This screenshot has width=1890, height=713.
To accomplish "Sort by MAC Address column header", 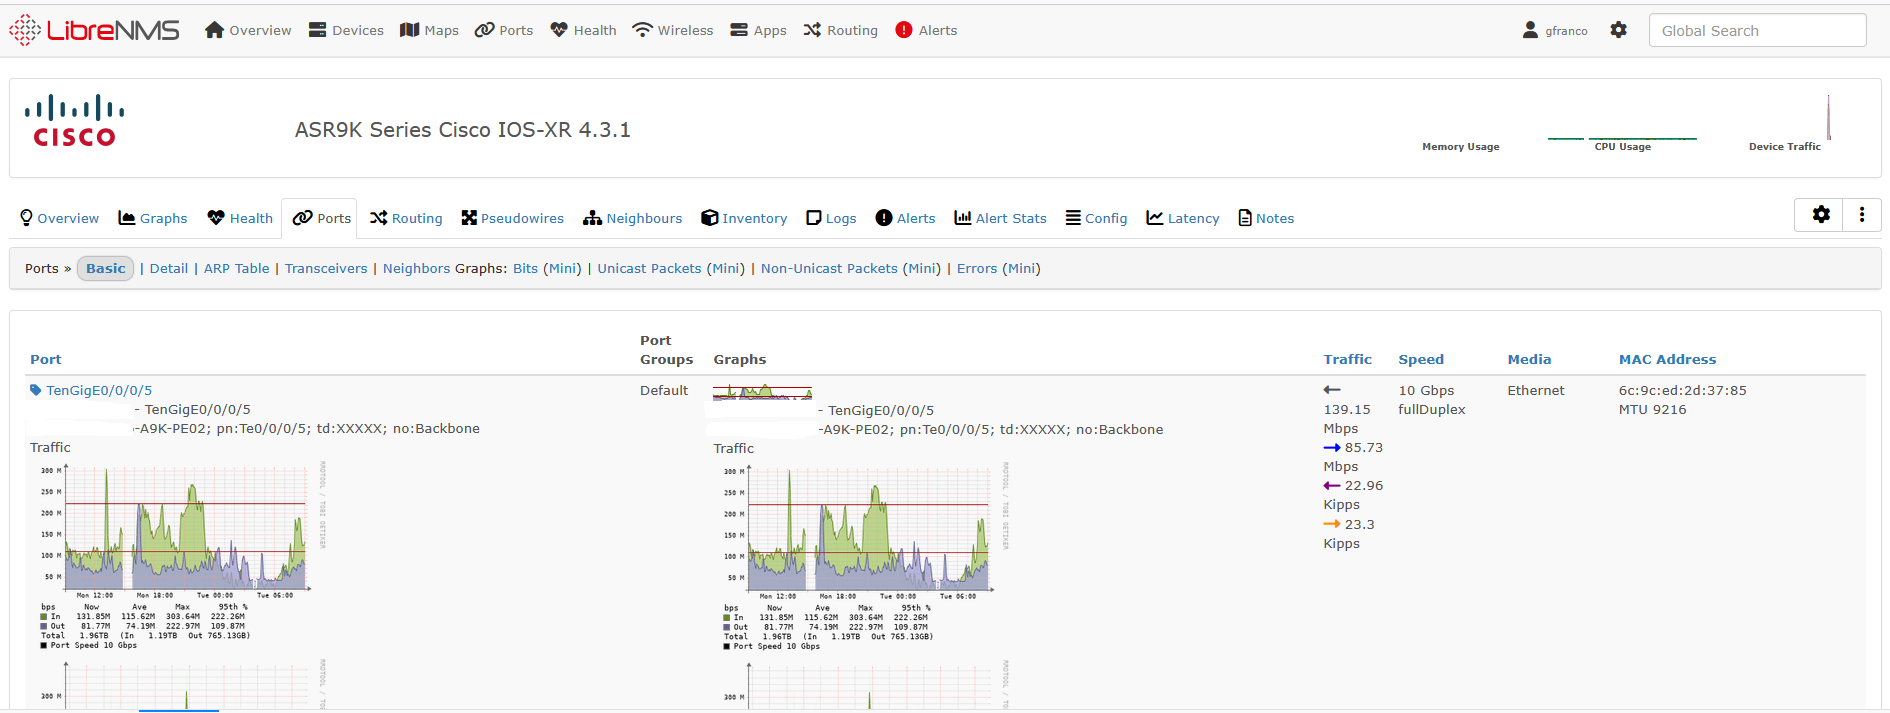I will 1667,359.
